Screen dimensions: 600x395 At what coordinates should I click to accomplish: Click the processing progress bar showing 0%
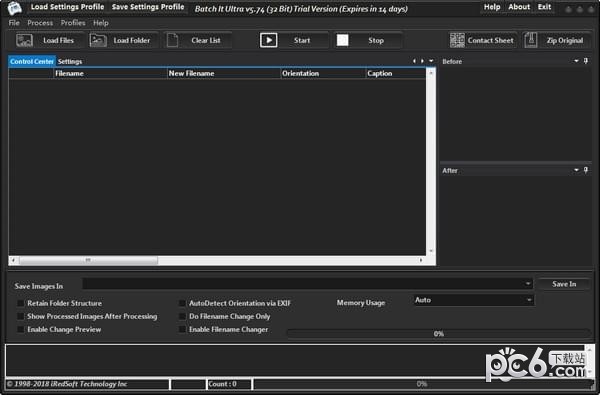point(439,334)
